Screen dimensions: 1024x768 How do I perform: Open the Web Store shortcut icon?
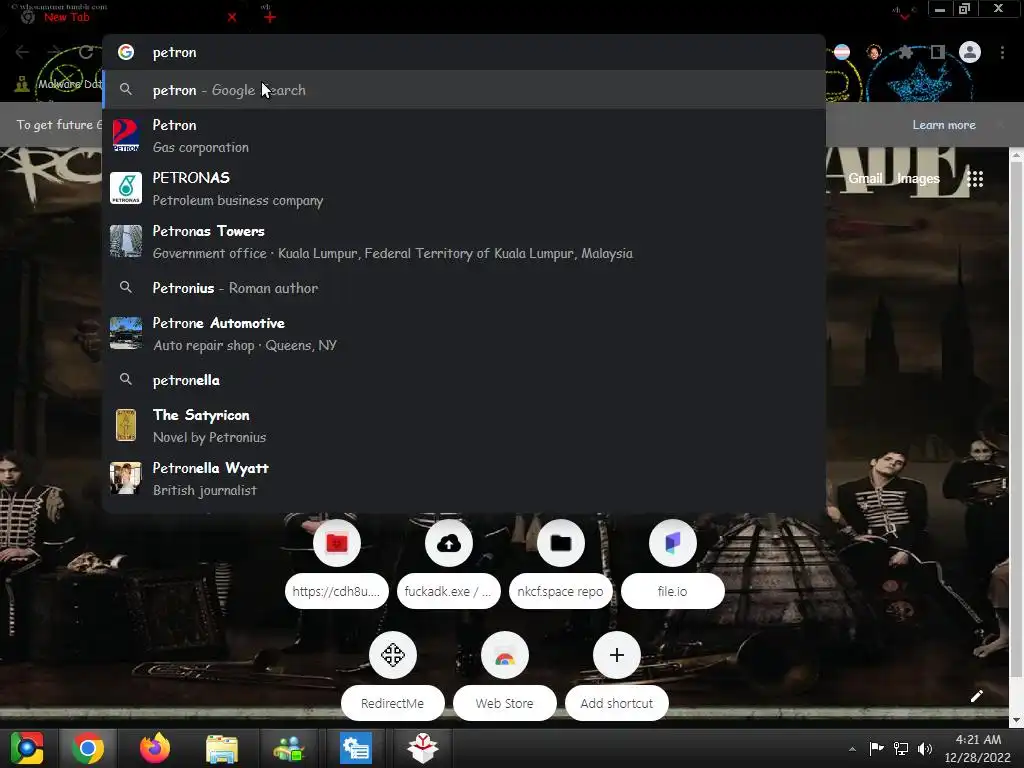pos(505,655)
